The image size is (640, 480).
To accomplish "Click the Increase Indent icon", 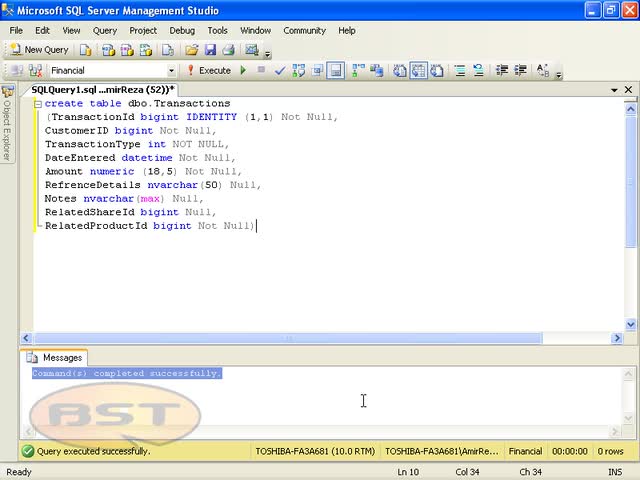I will [520, 71].
